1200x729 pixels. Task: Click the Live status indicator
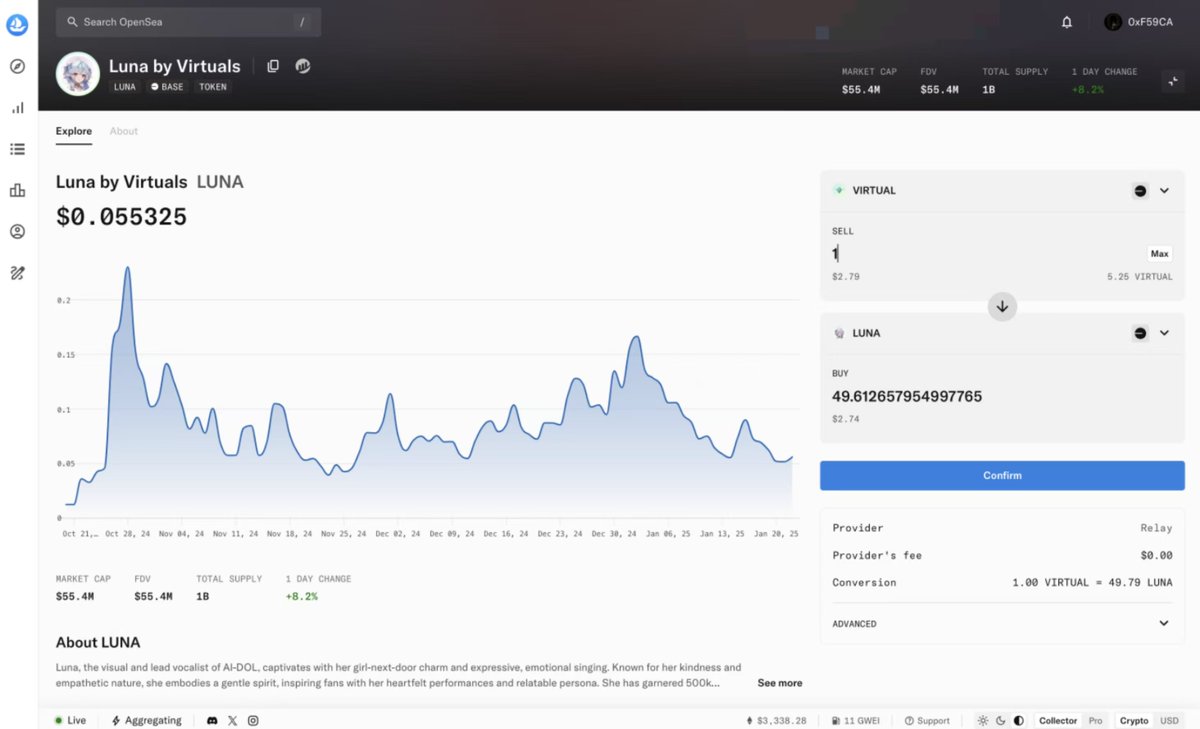point(70,720)
